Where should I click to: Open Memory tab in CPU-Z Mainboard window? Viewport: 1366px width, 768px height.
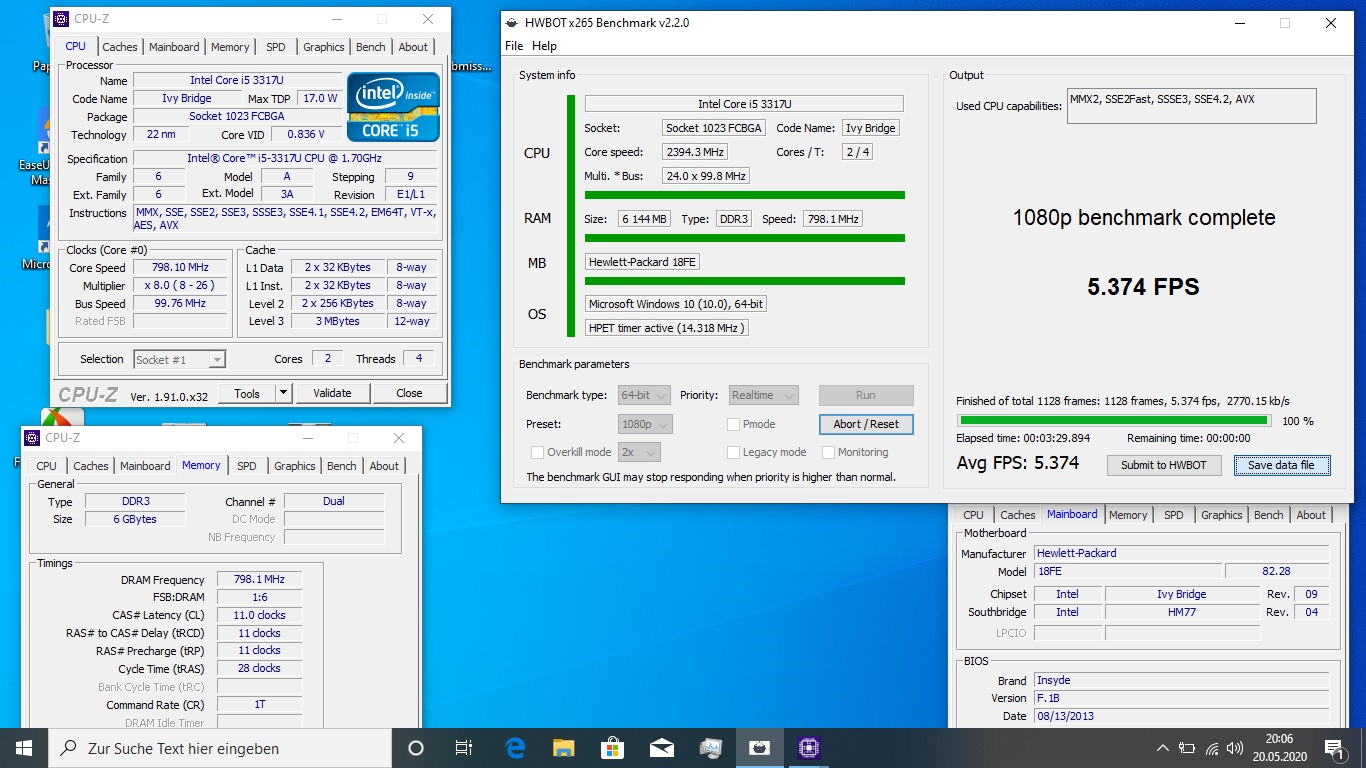1128,515
